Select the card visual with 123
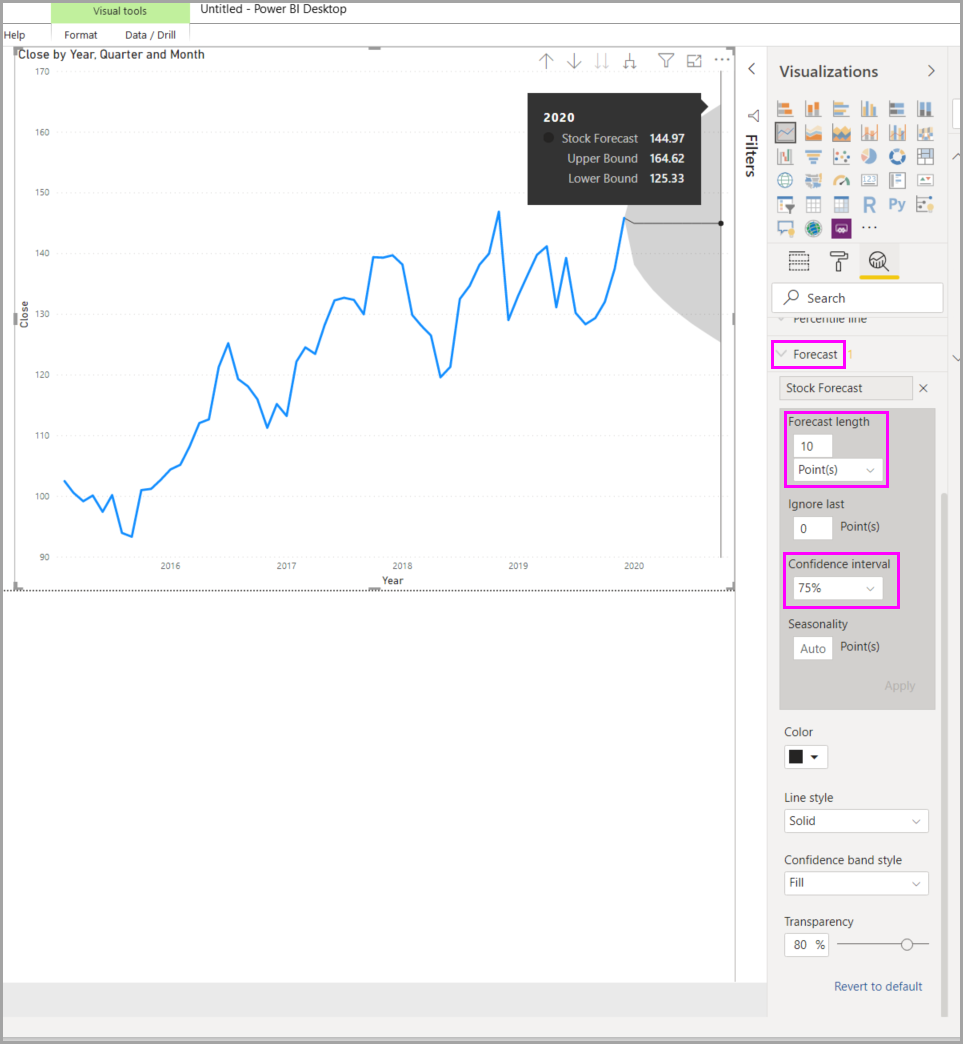This screenshot has width=963, height=1044. (869, 180)
